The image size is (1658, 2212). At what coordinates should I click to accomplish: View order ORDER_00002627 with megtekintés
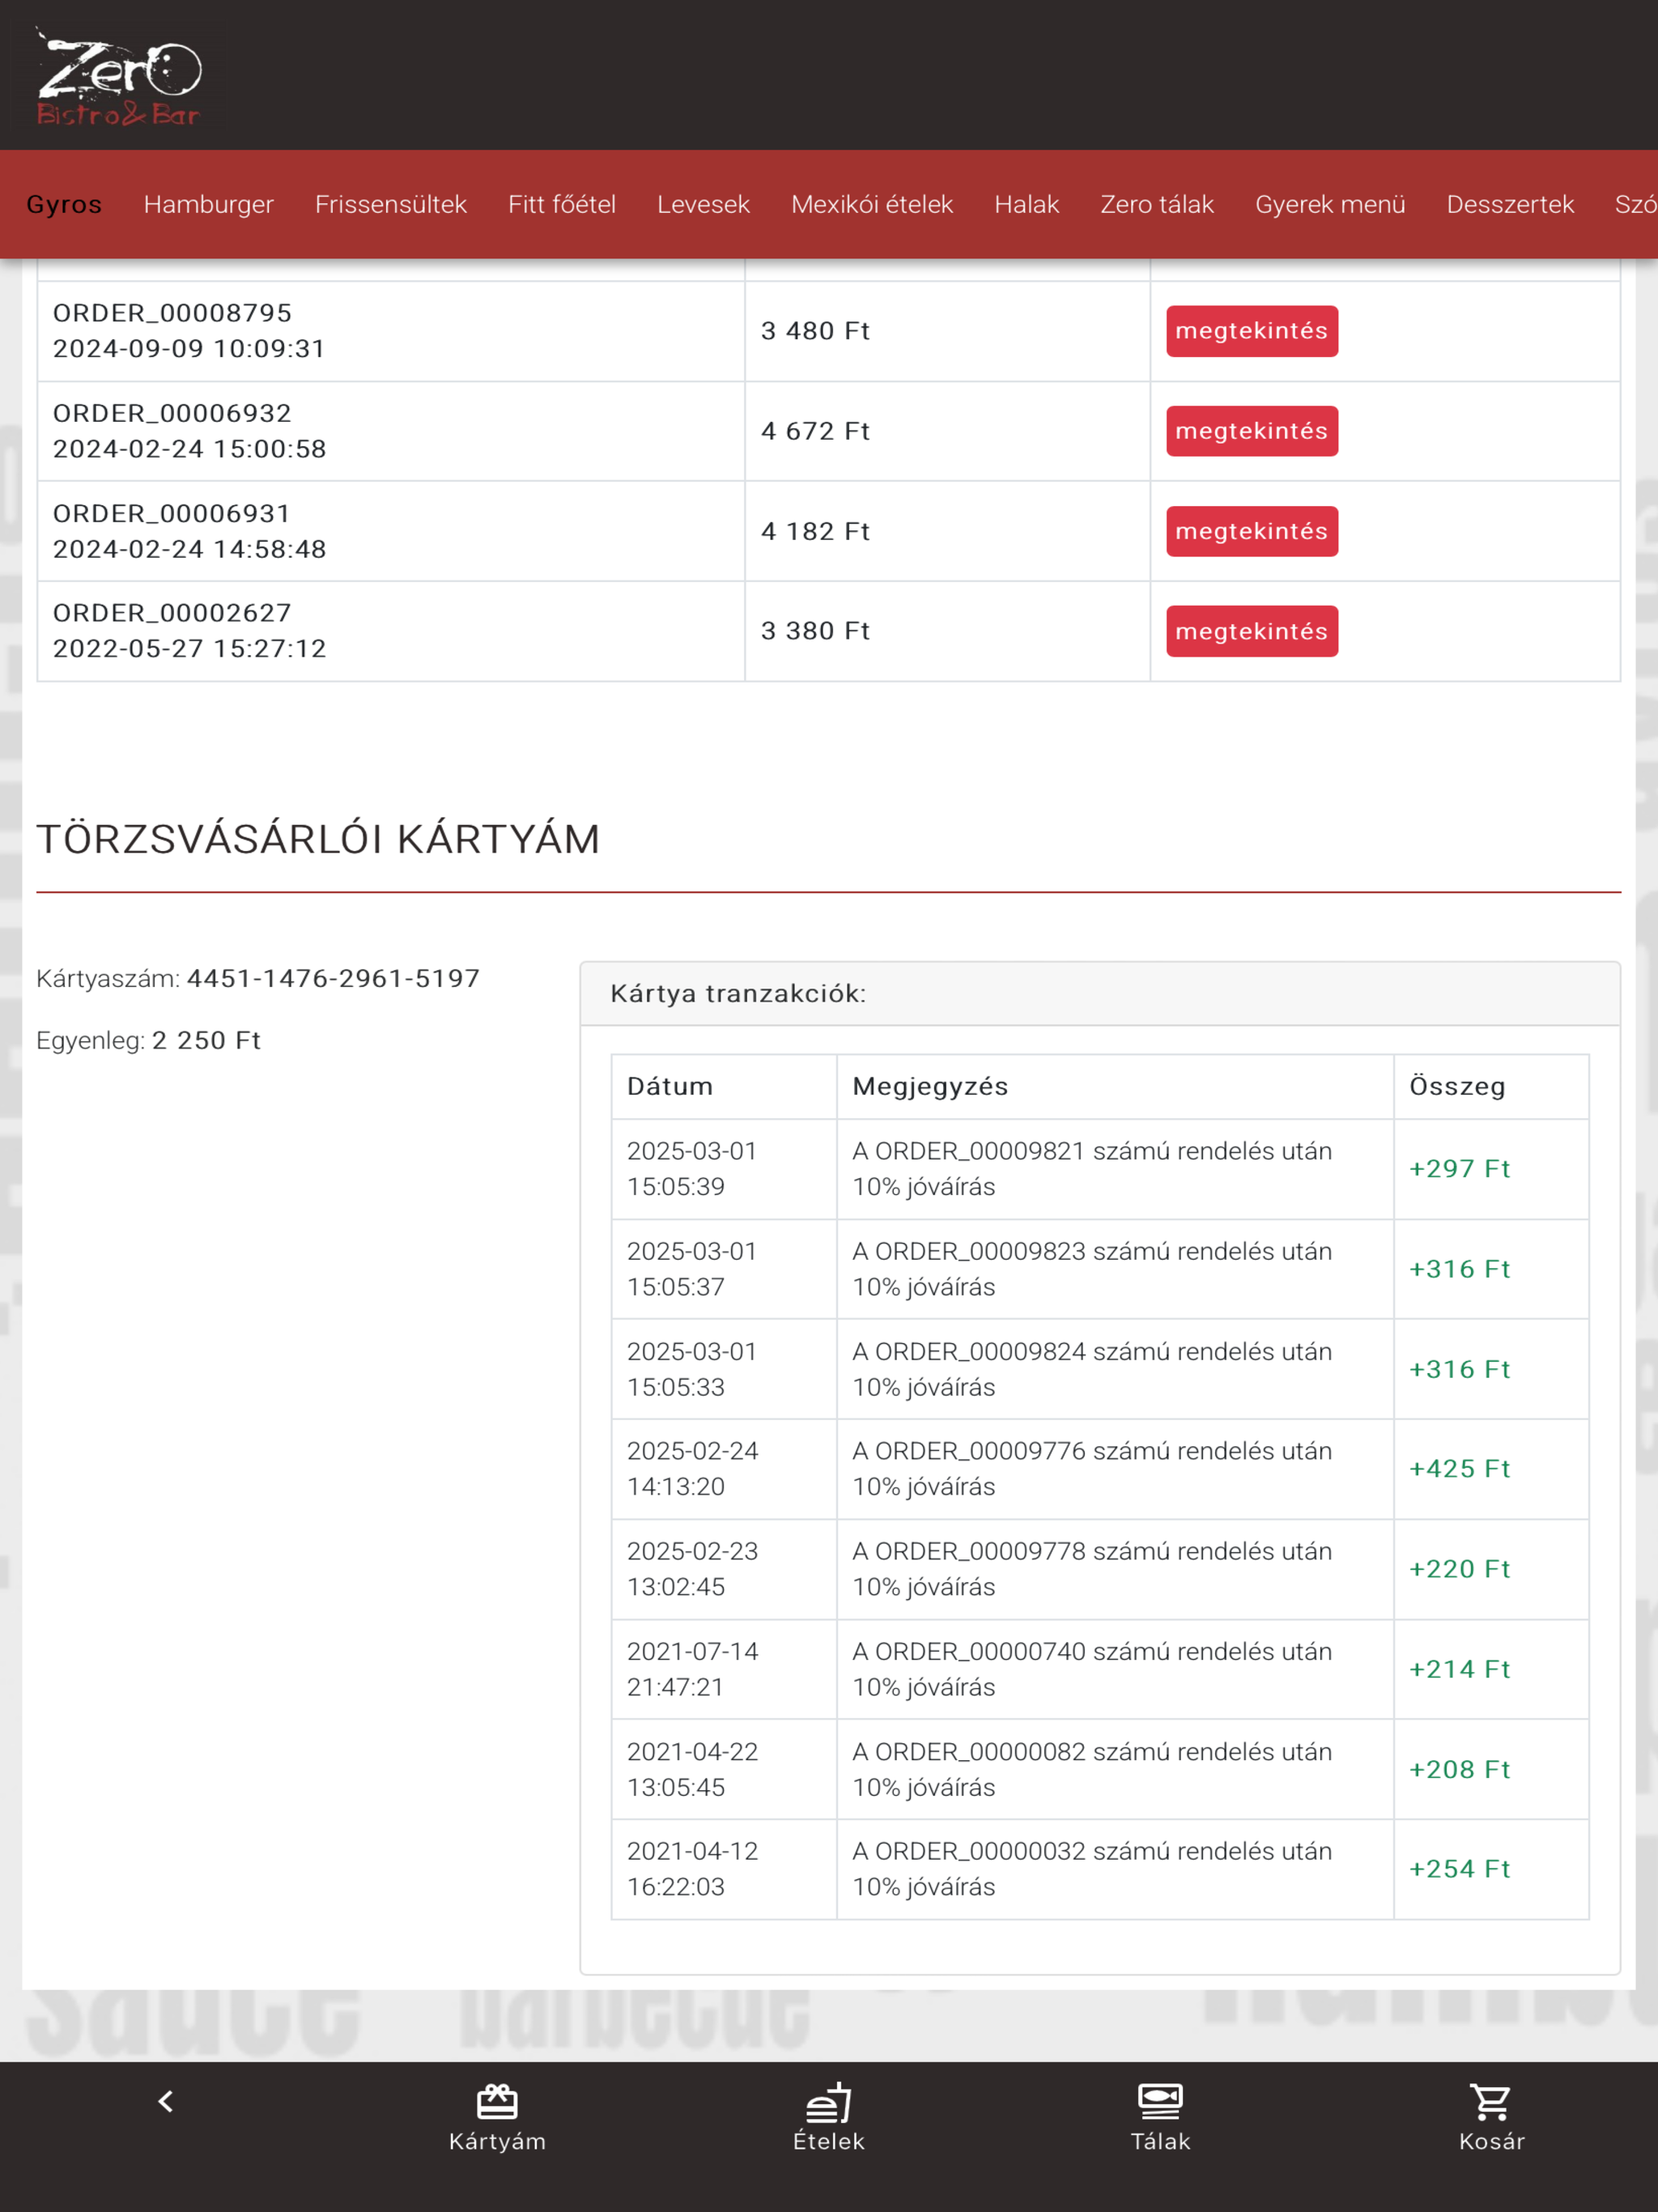click(1251, 631)
